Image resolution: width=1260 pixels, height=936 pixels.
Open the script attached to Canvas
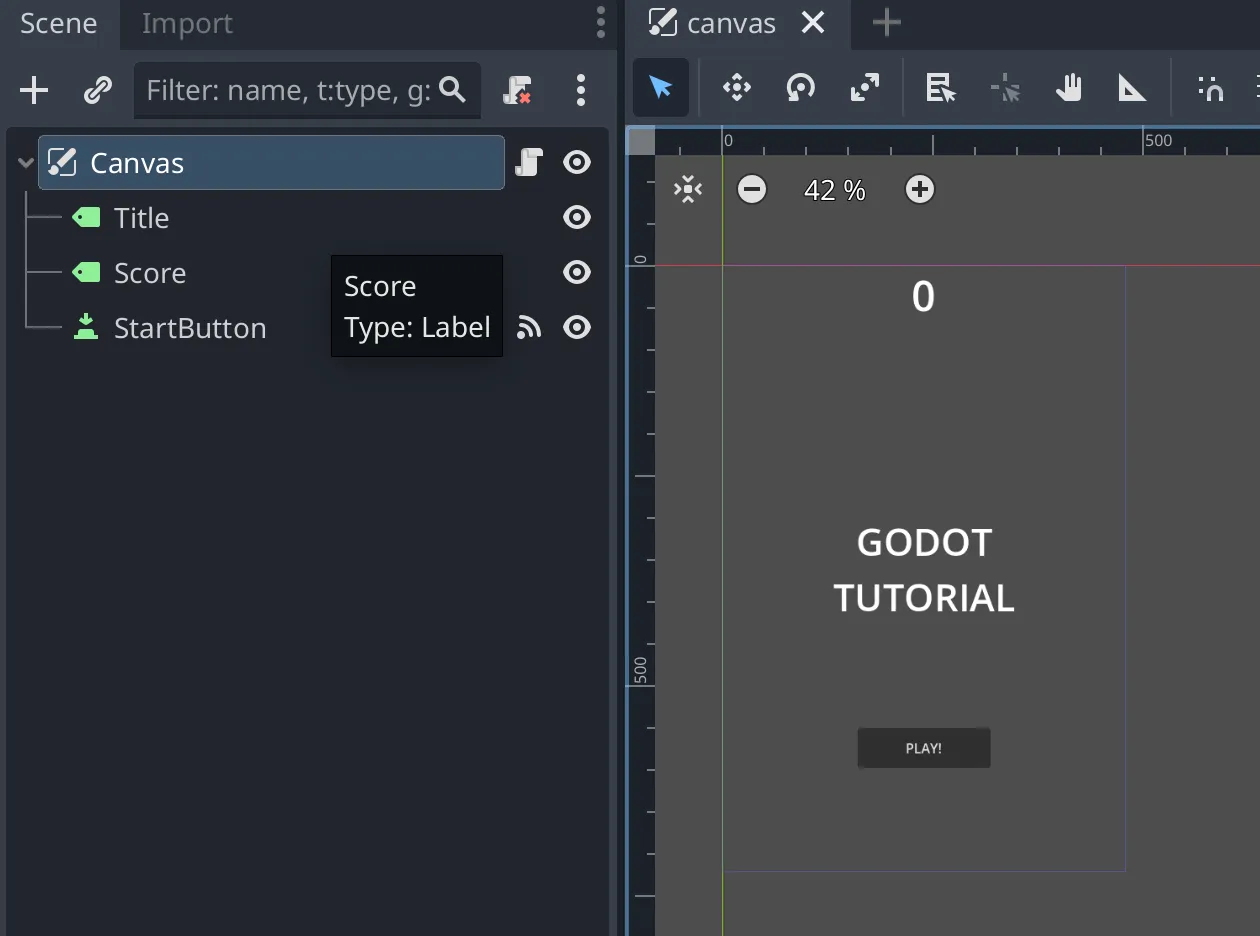pos(528,162)
